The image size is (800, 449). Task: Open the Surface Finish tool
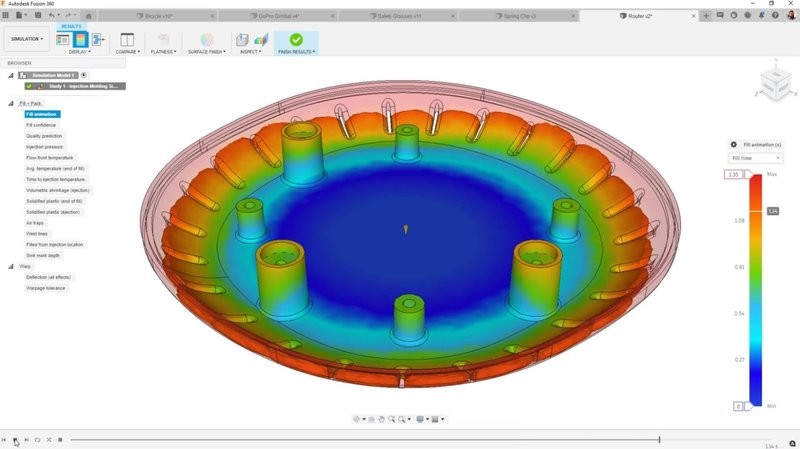(206, 40)
